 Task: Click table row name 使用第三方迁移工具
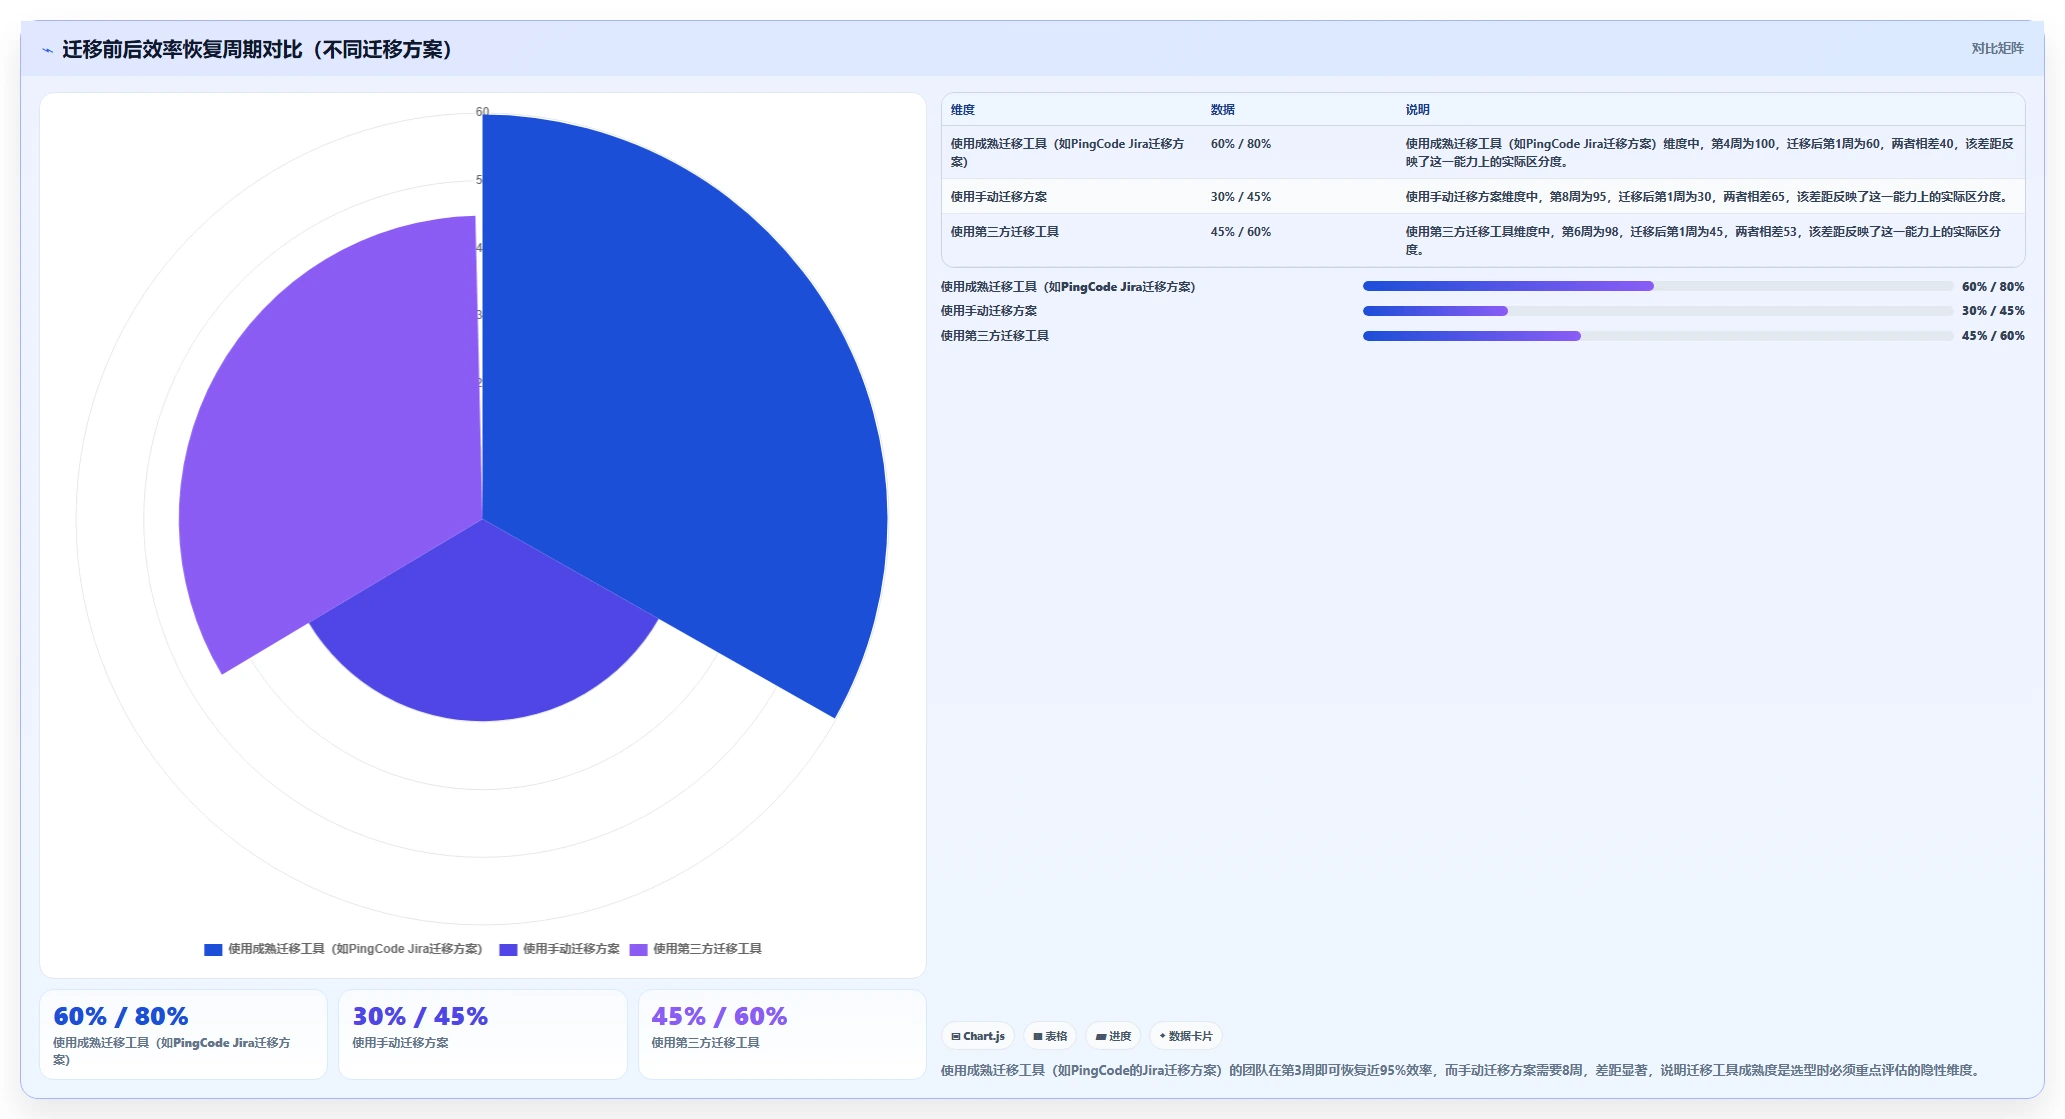(x=1004, y=232)
